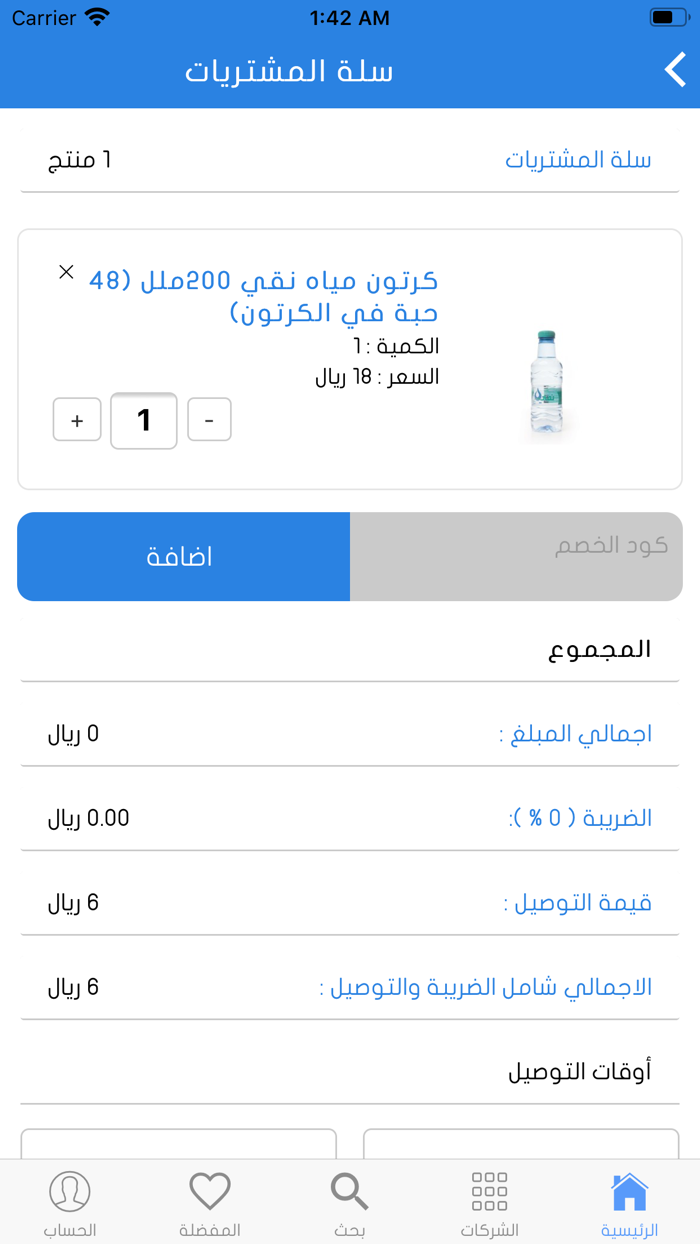
Task: Tap the back chevron in the header
Action: (x=674, y=70)
